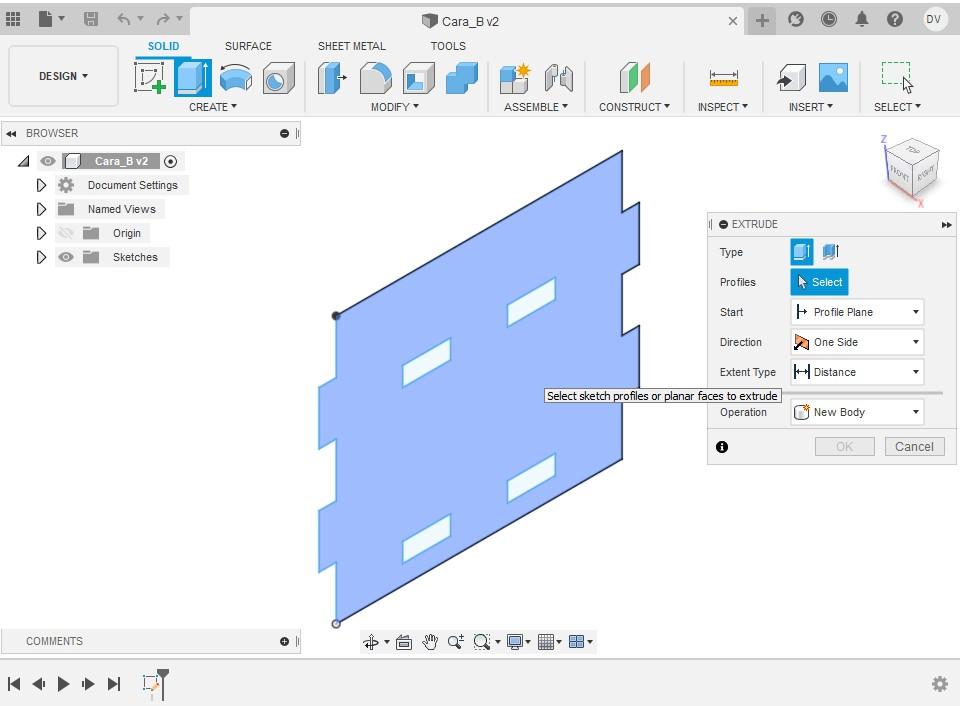Click the Save icon
960x706 pixels.
tap(91, 19)
